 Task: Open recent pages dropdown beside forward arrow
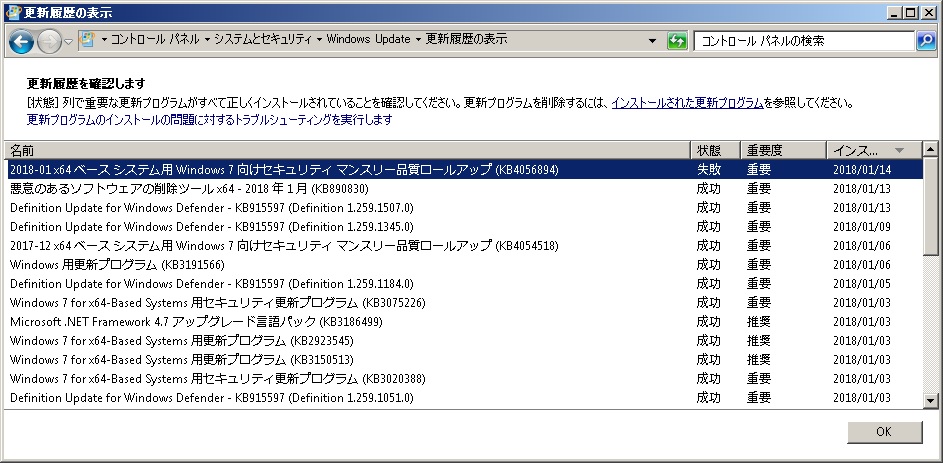(68, 42)
